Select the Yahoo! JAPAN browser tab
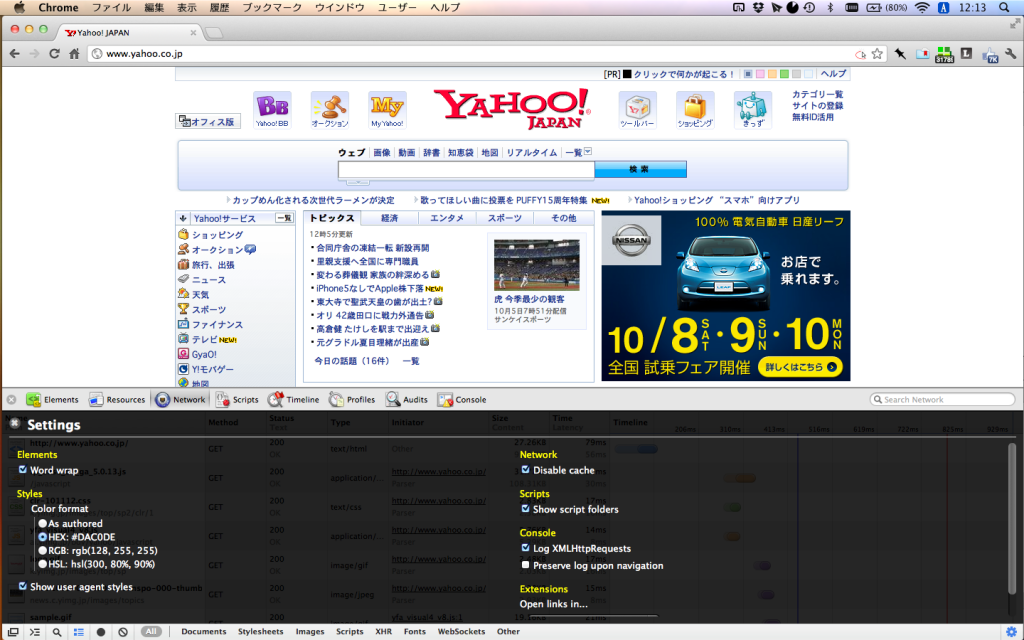Screen dimensions: 1024x640 pos(129,33)
